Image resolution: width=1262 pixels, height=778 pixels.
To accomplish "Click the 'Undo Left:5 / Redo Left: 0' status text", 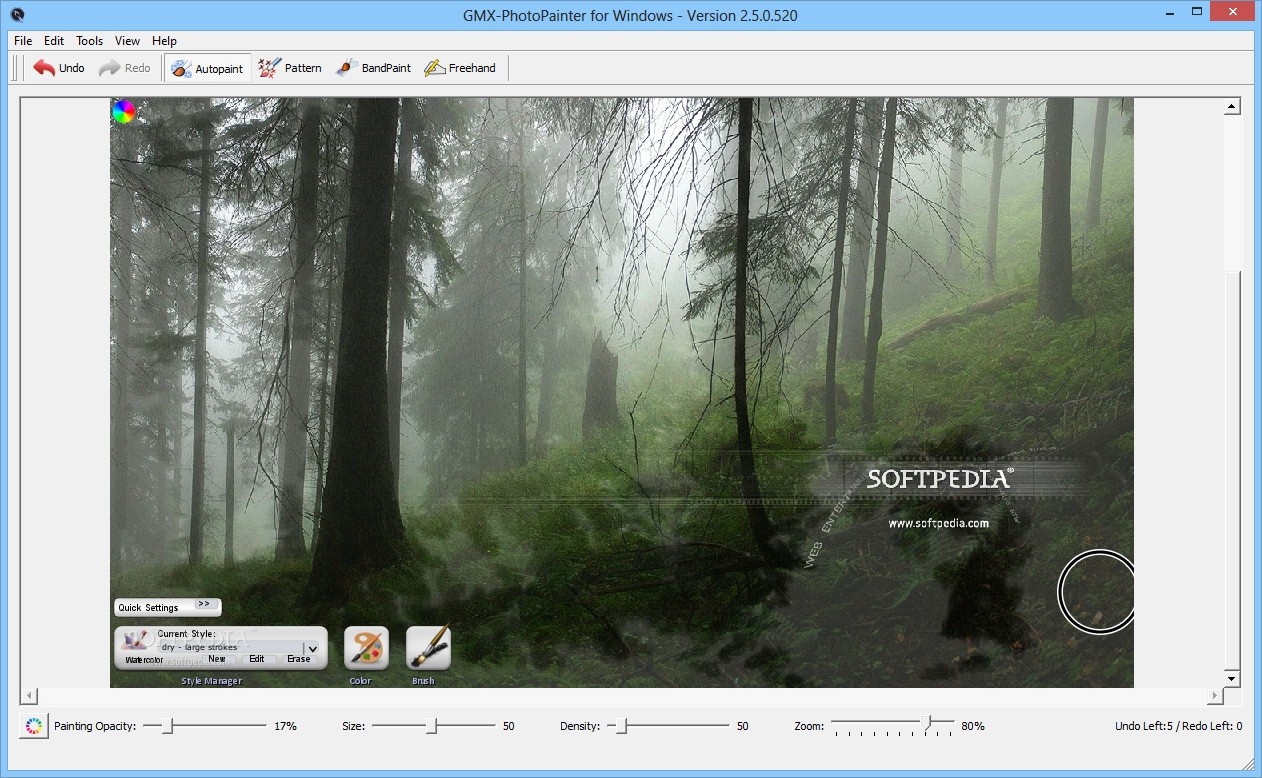I will click(x=1178, y=726).
